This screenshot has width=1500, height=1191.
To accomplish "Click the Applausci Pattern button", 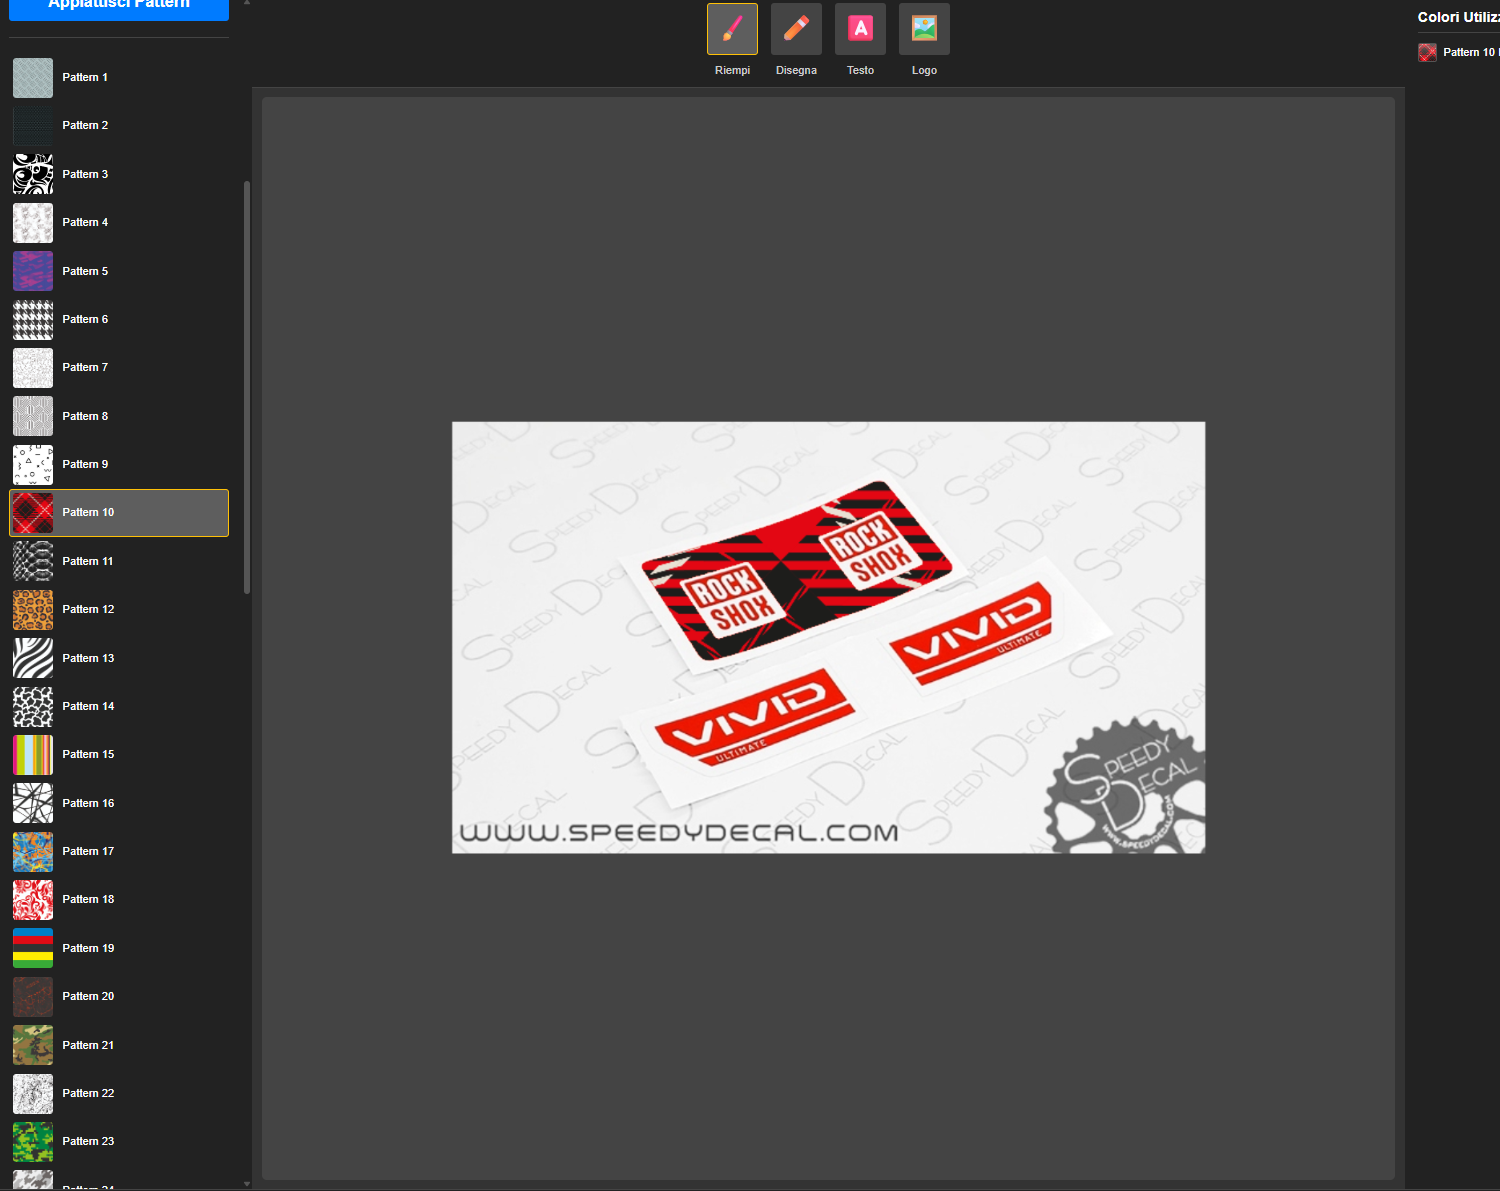I will (x=119, y=8).
